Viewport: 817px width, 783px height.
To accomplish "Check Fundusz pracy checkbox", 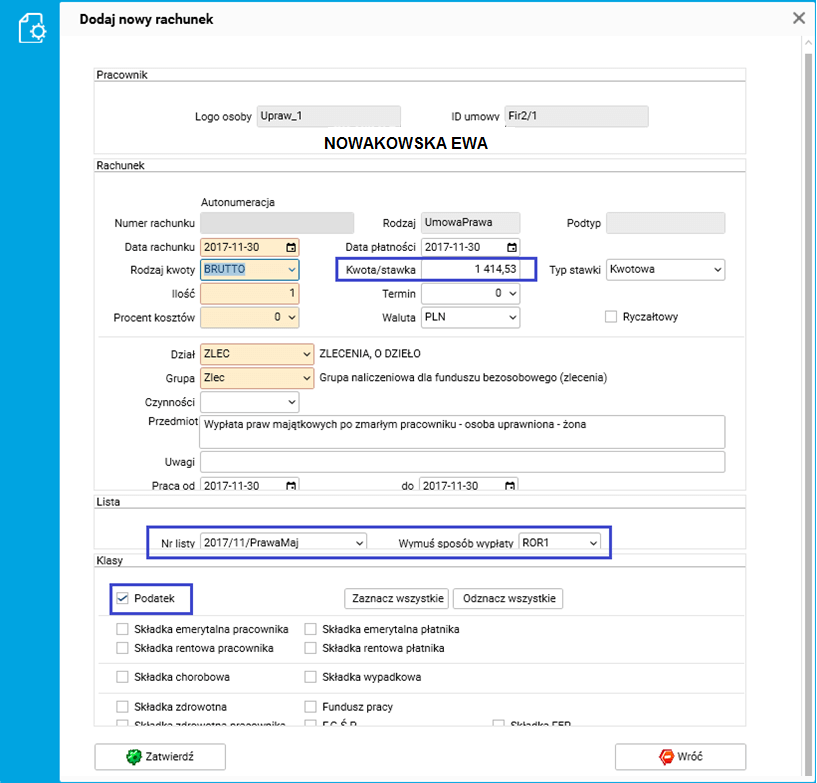I will tap(311, 707).
